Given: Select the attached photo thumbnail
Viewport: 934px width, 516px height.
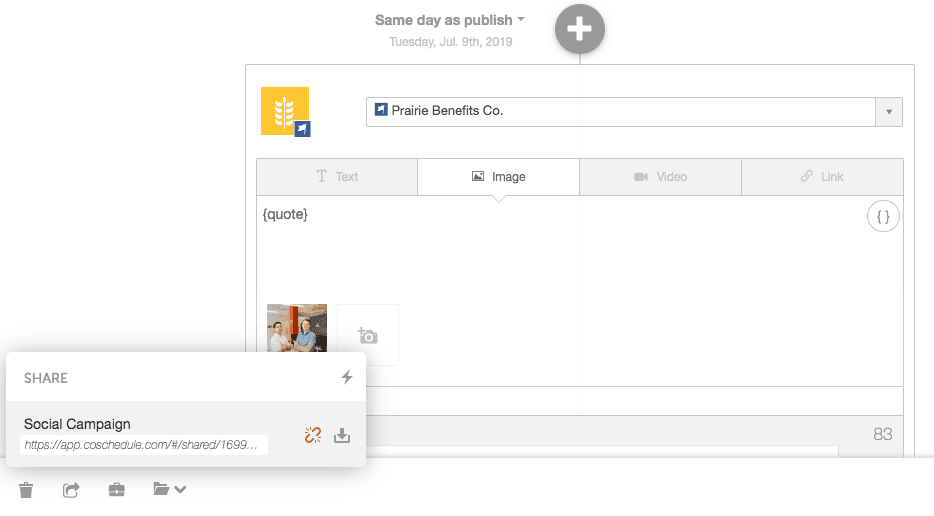Looking at the screenshot, I should tap(297, 328).
